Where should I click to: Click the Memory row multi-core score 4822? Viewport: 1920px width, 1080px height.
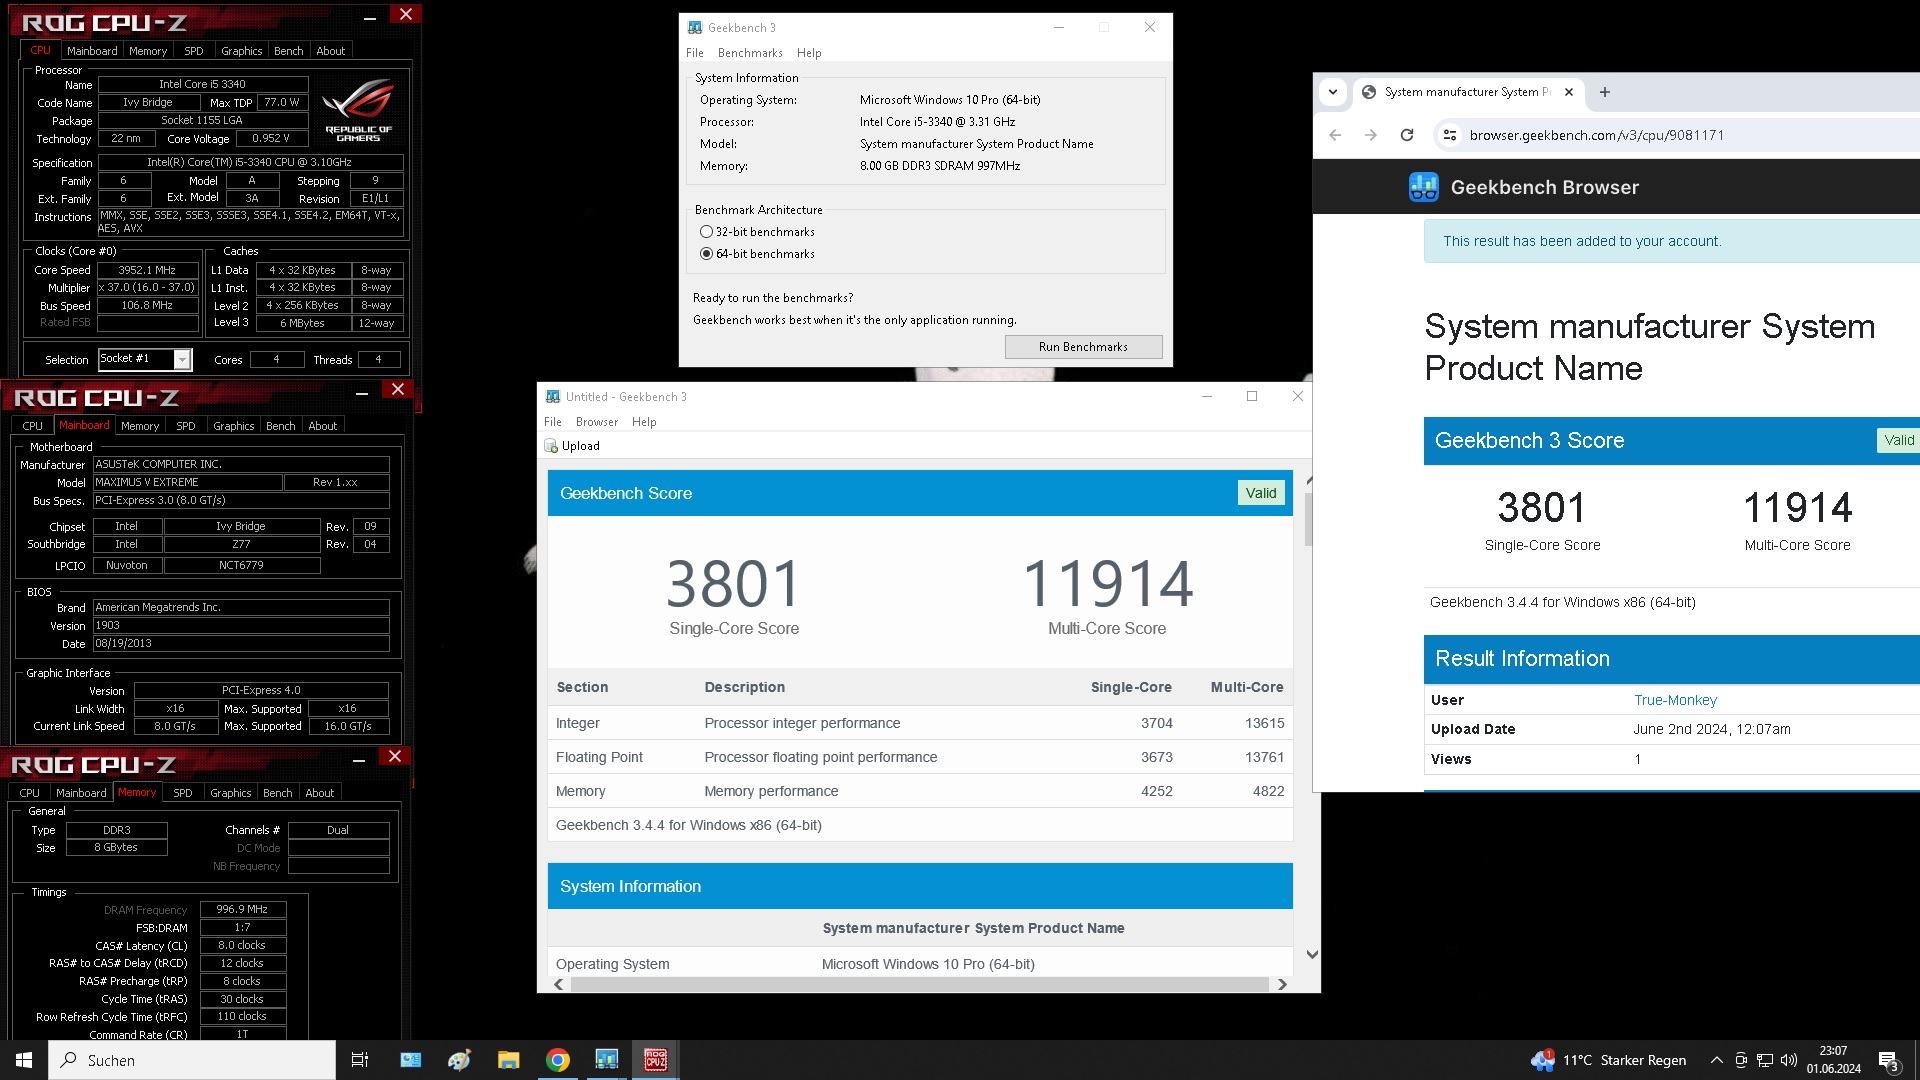click(1268, 791)
